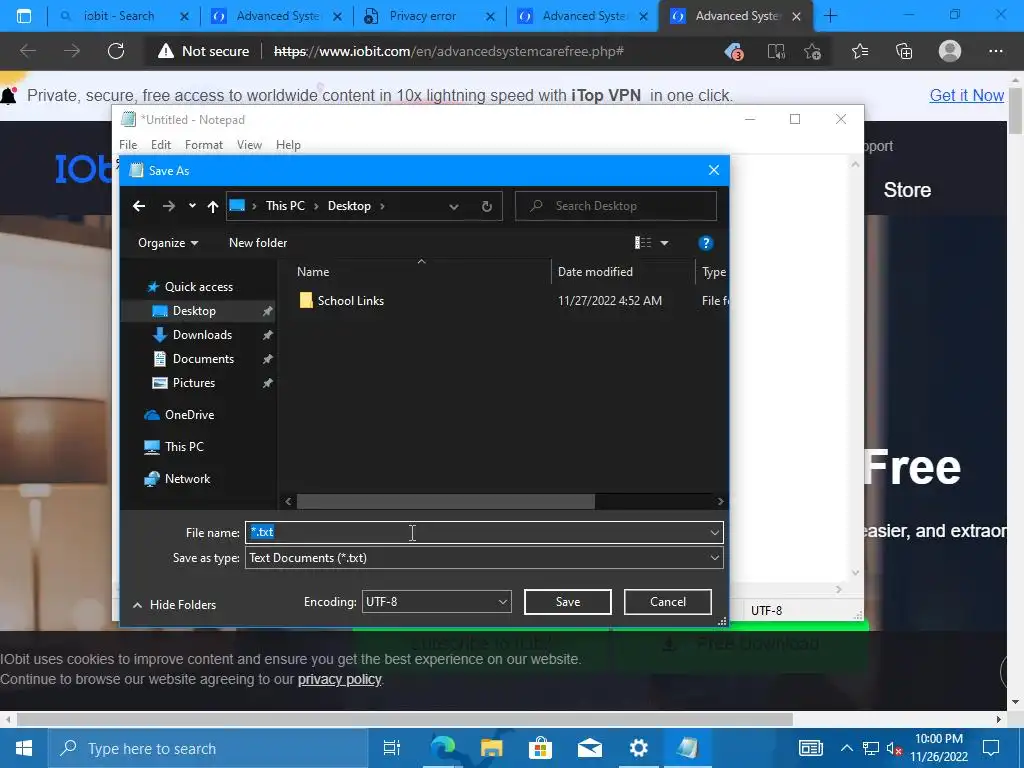Click the Get it Now link

pyautogui.click(x=967, y=95)
